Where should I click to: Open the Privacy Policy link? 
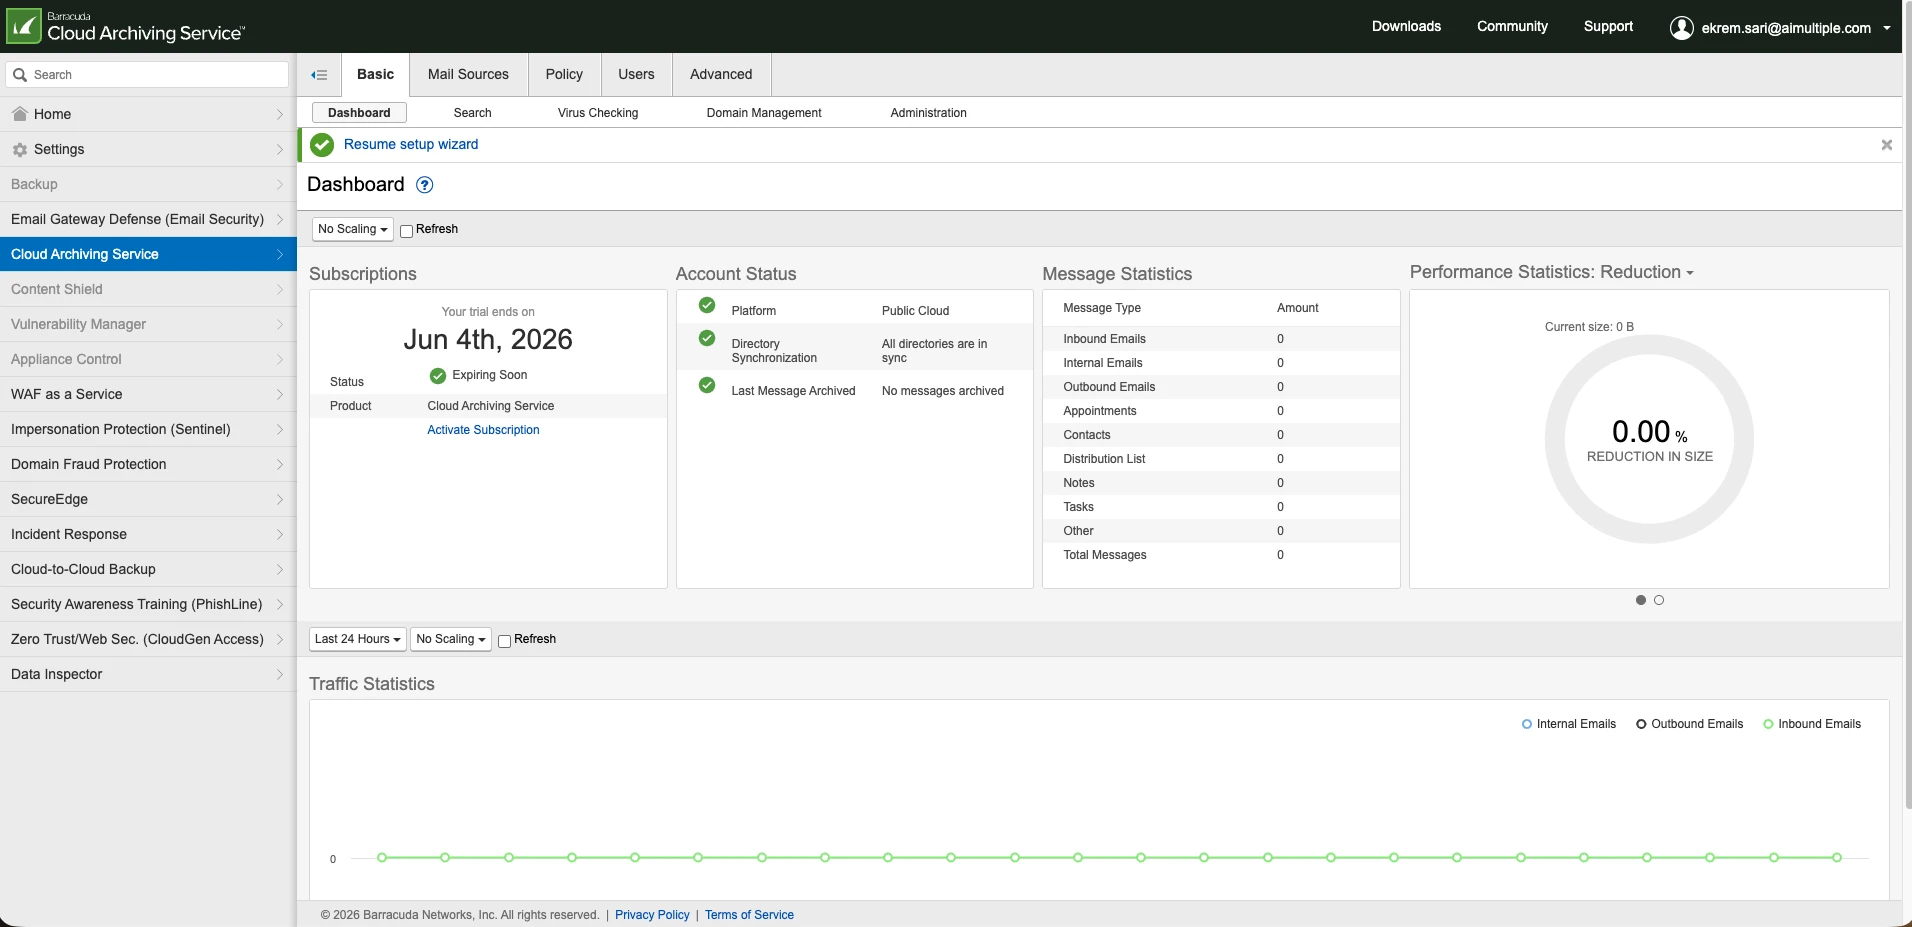pyautogui.click(x=652, y=915)
